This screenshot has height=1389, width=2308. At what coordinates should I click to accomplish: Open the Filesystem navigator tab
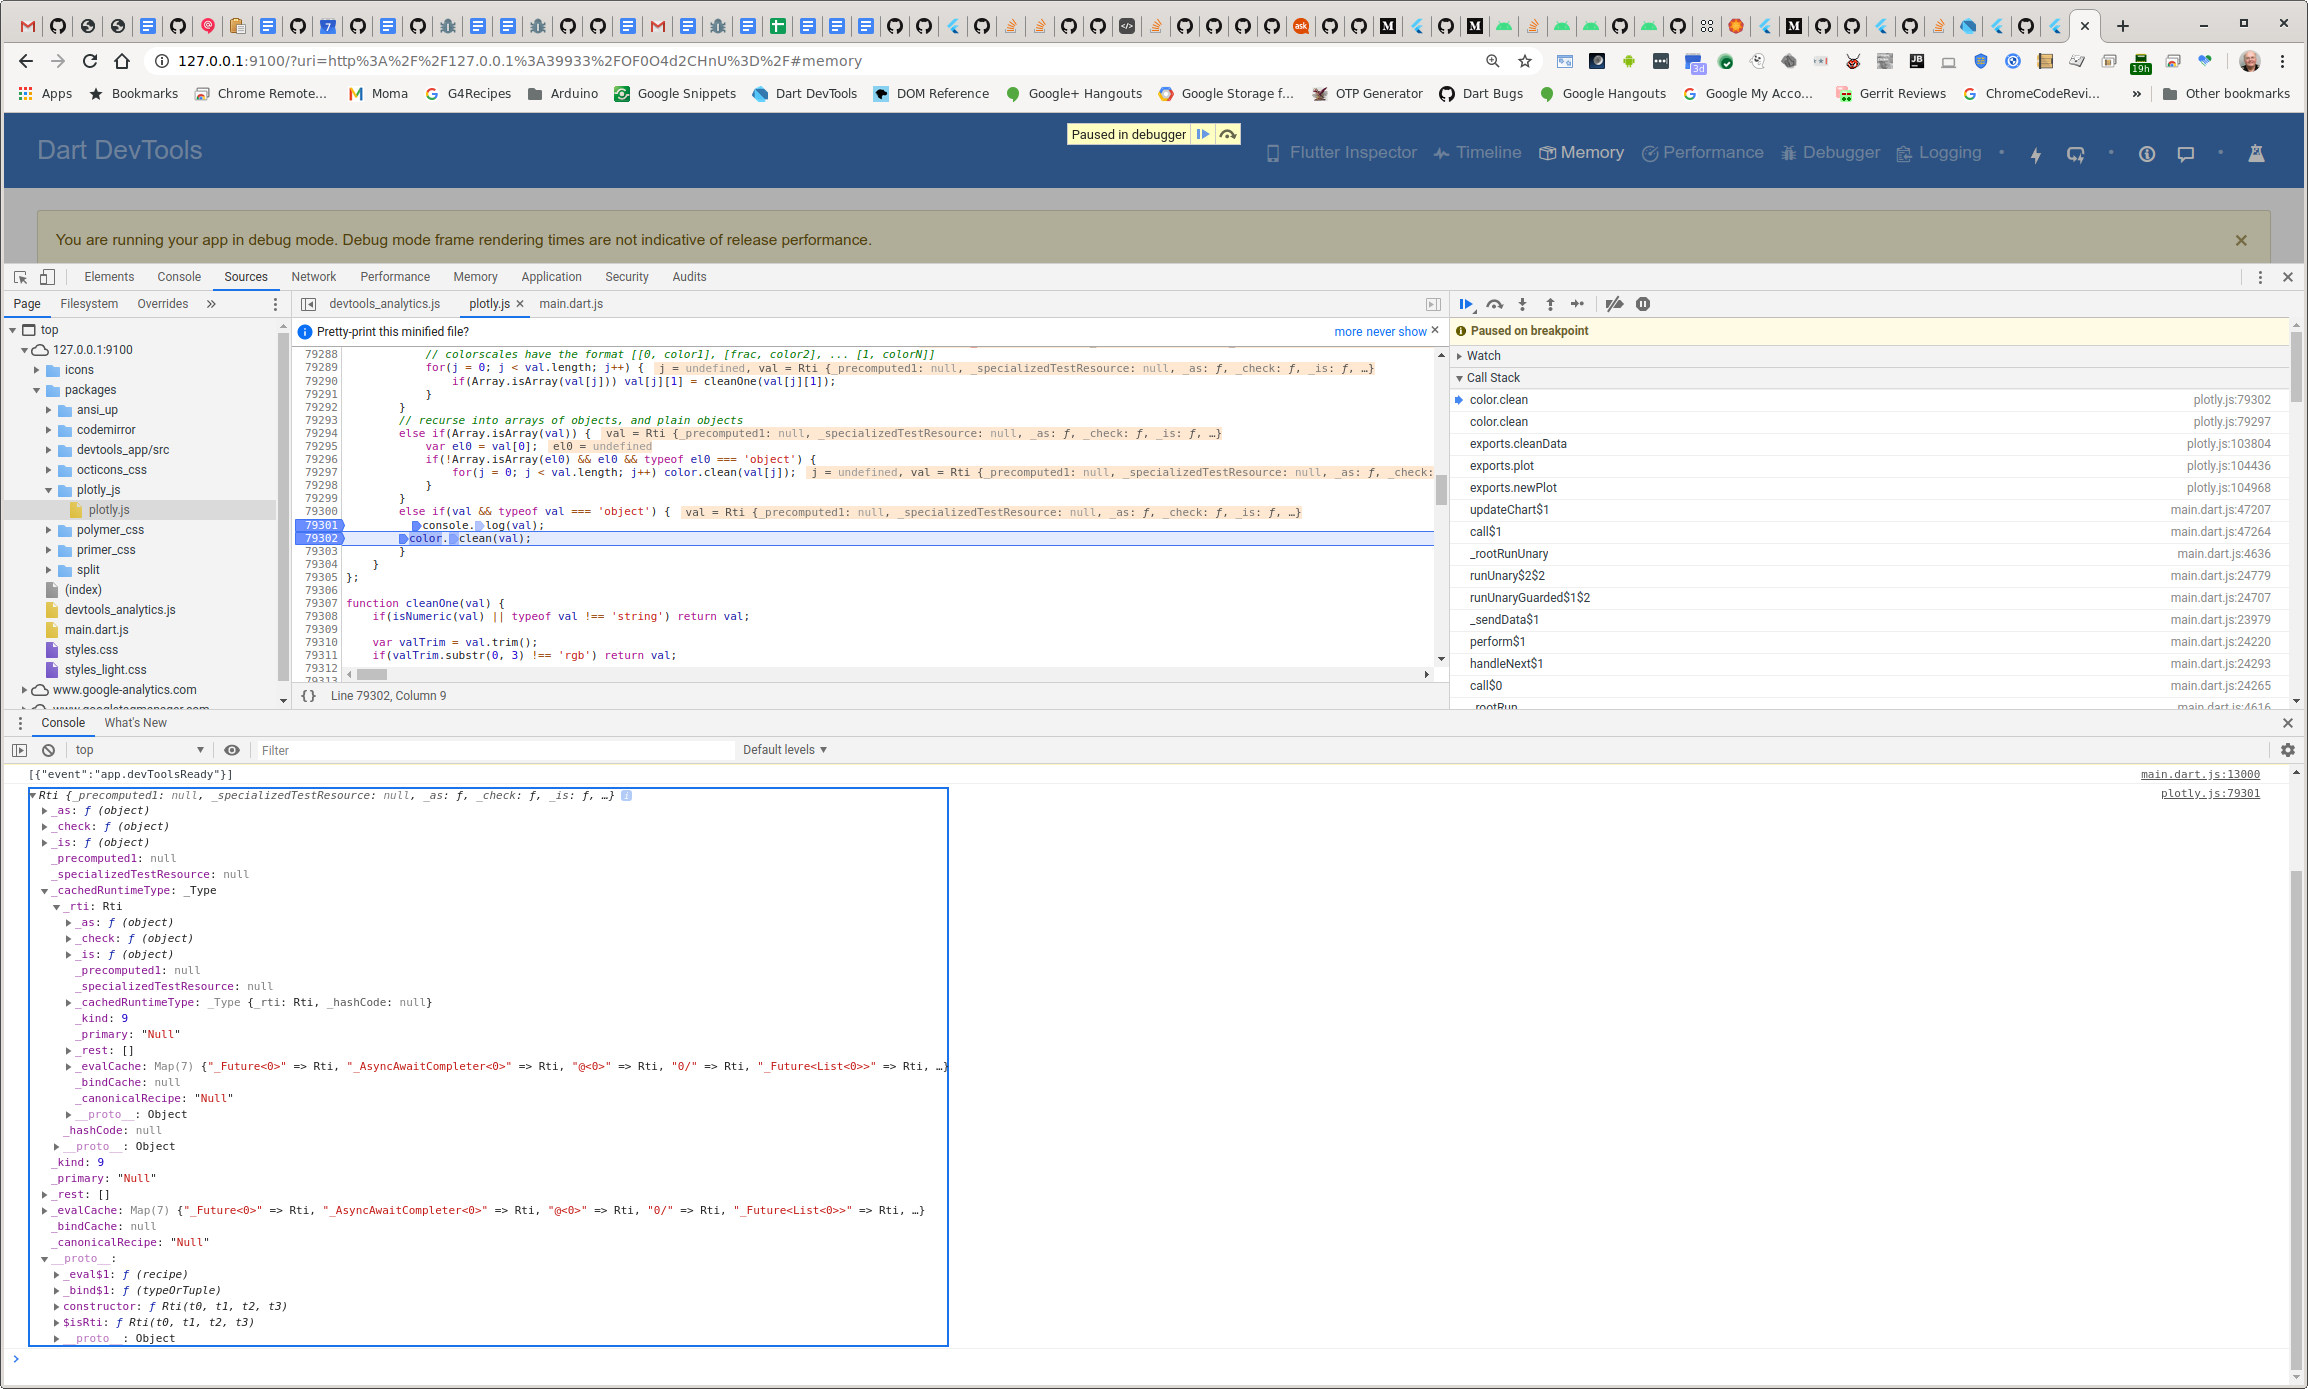click(89, 304)
